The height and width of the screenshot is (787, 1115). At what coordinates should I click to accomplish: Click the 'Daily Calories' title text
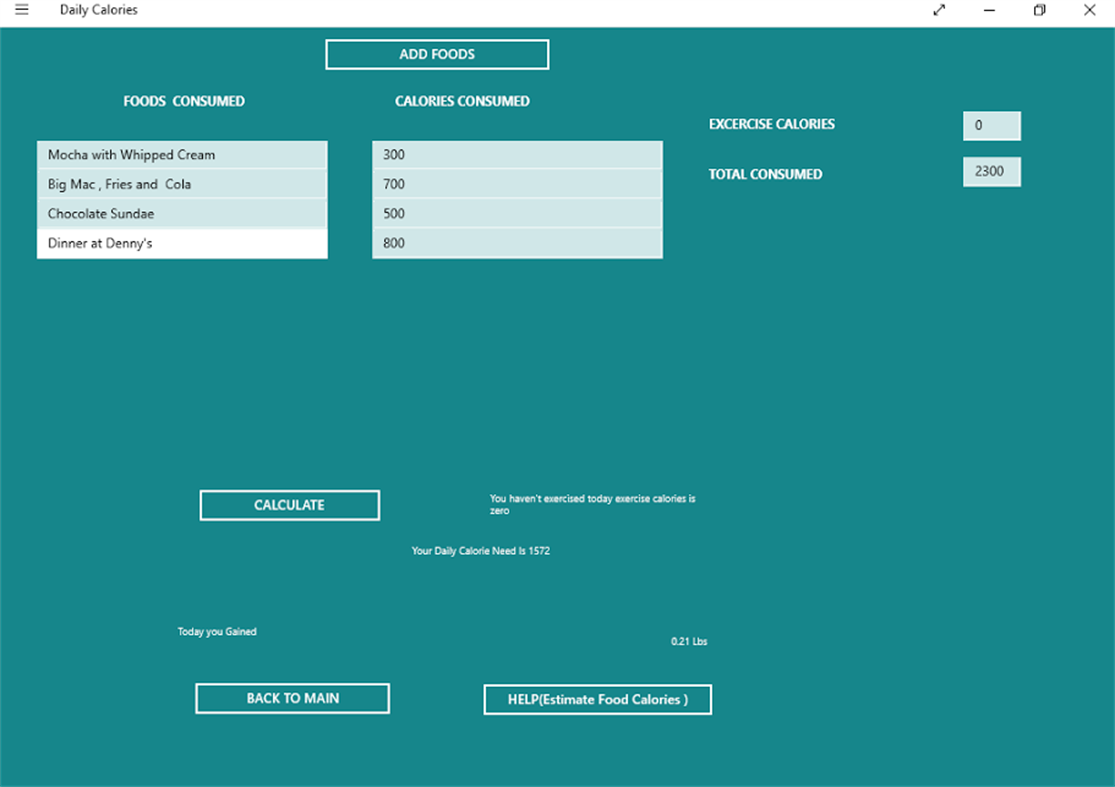point(98,9)
